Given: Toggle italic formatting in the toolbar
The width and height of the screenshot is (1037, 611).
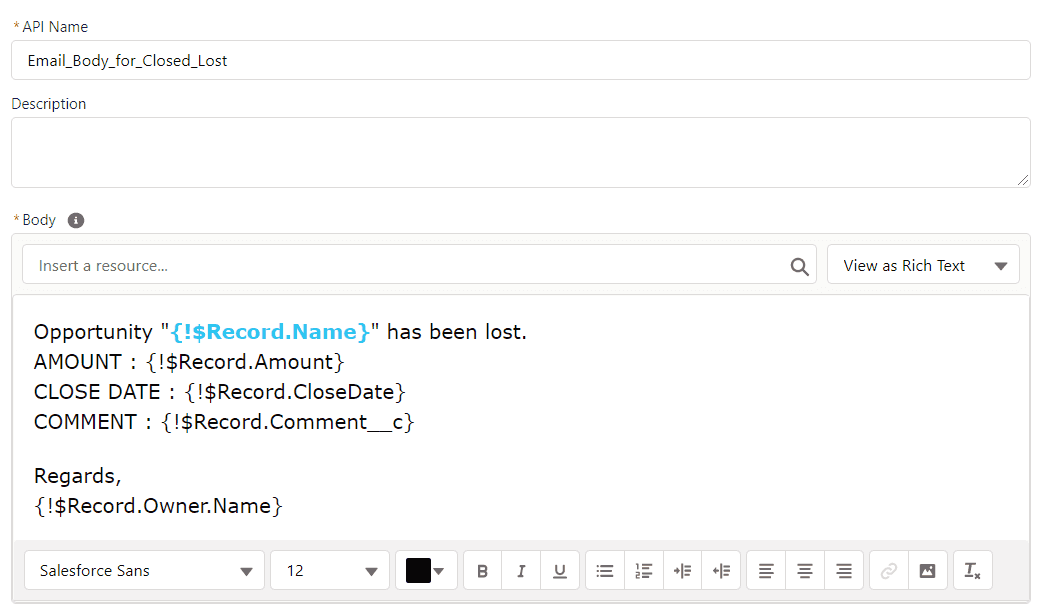Looking at the screenshot, I should pyautogui.click(x=521, y=571).
